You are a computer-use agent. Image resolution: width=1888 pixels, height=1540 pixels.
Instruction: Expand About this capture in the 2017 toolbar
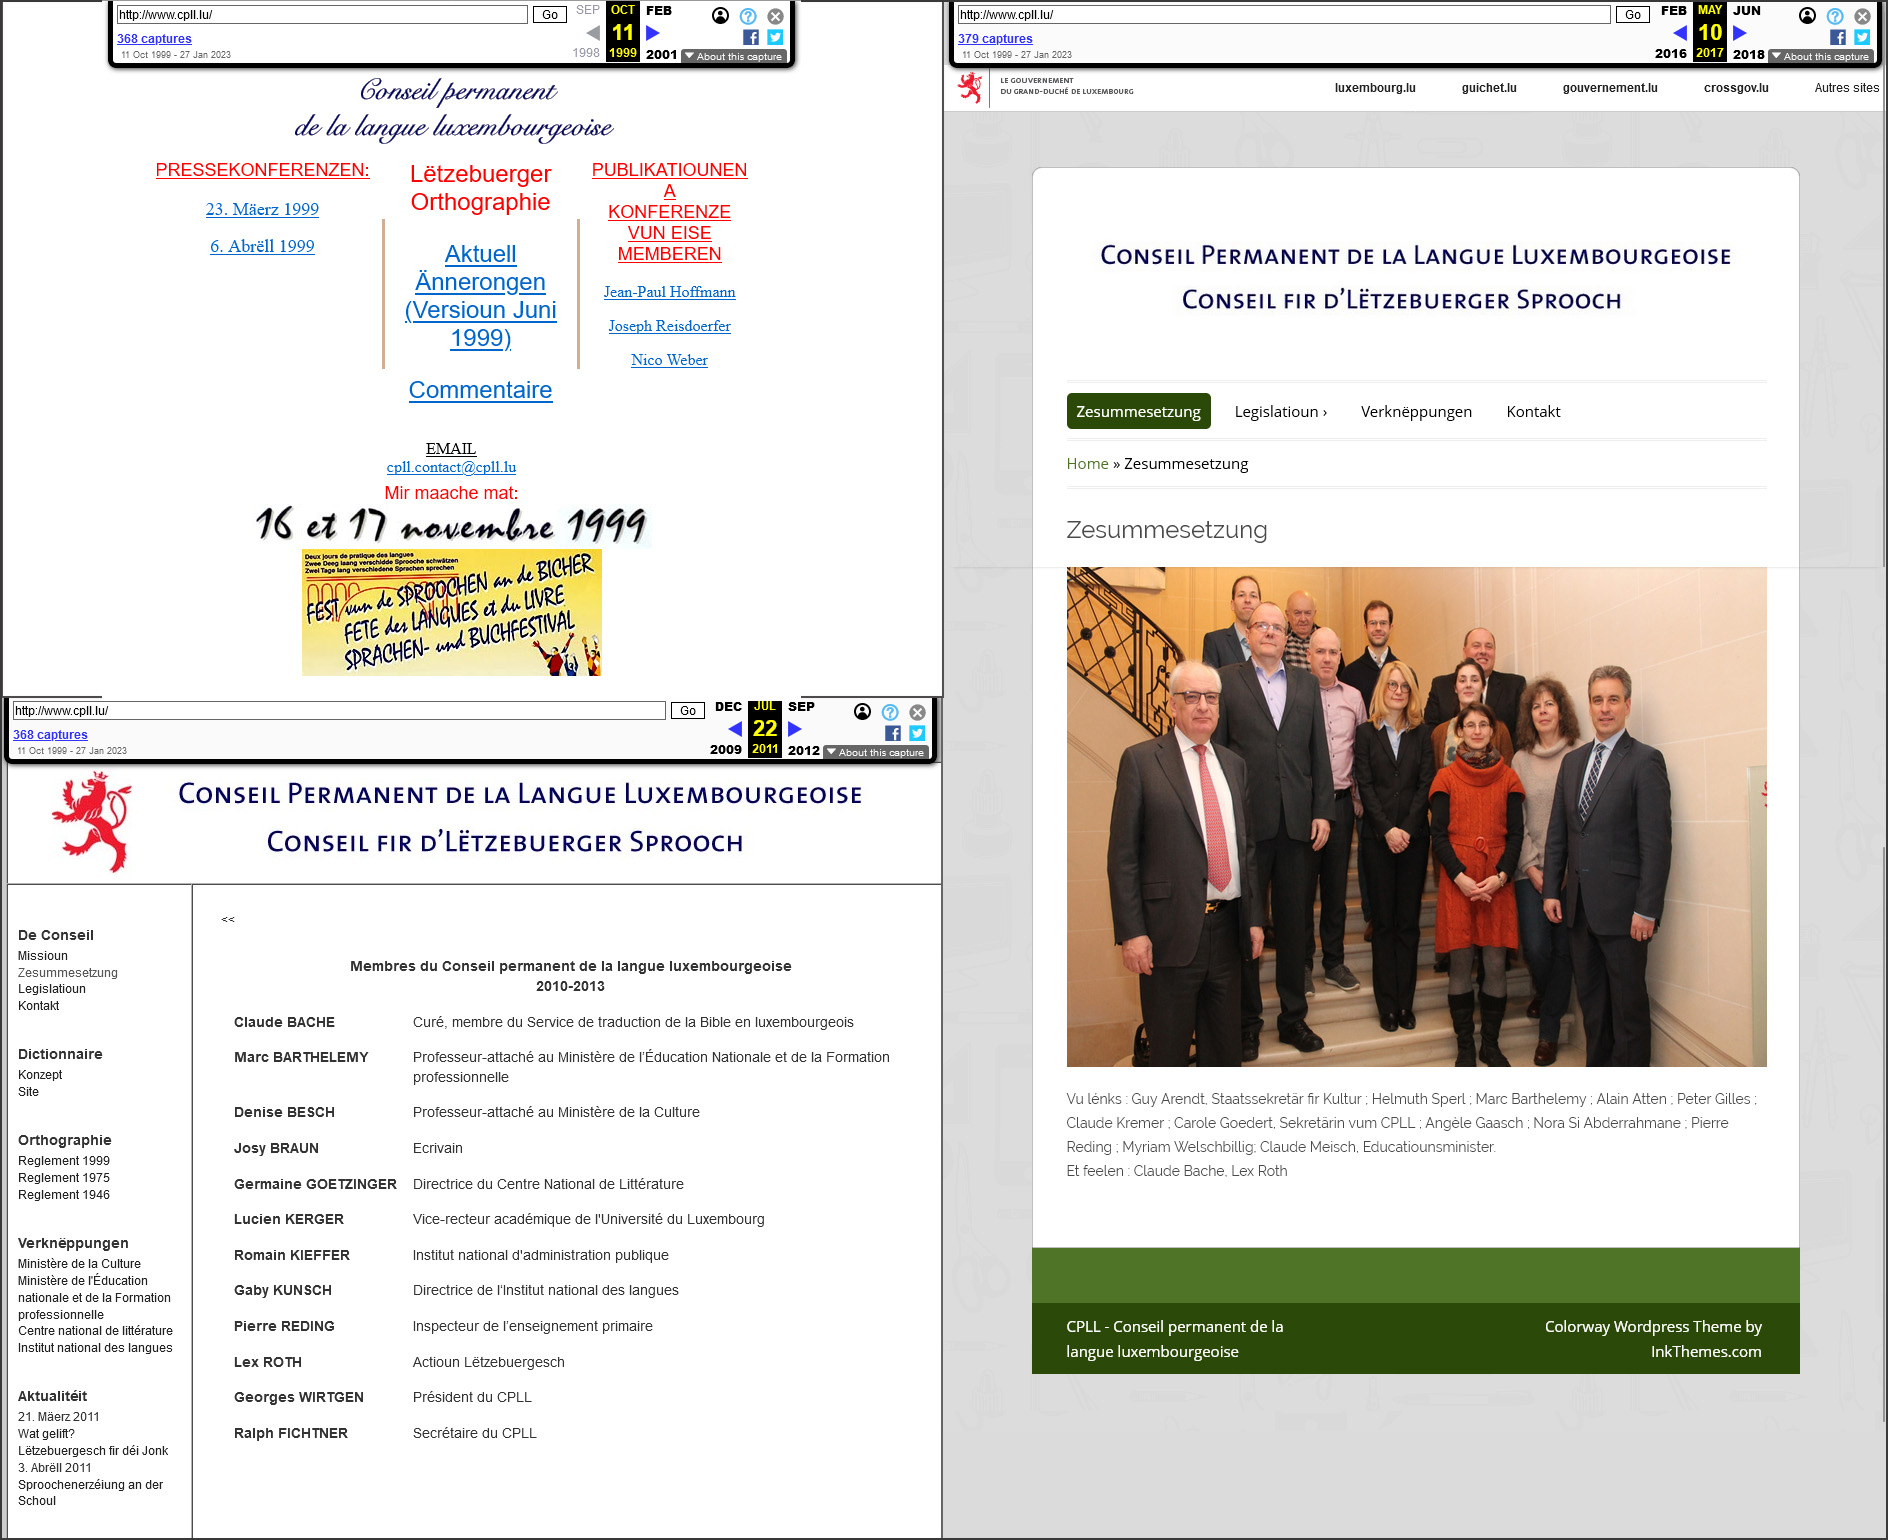coord(1821,57)
